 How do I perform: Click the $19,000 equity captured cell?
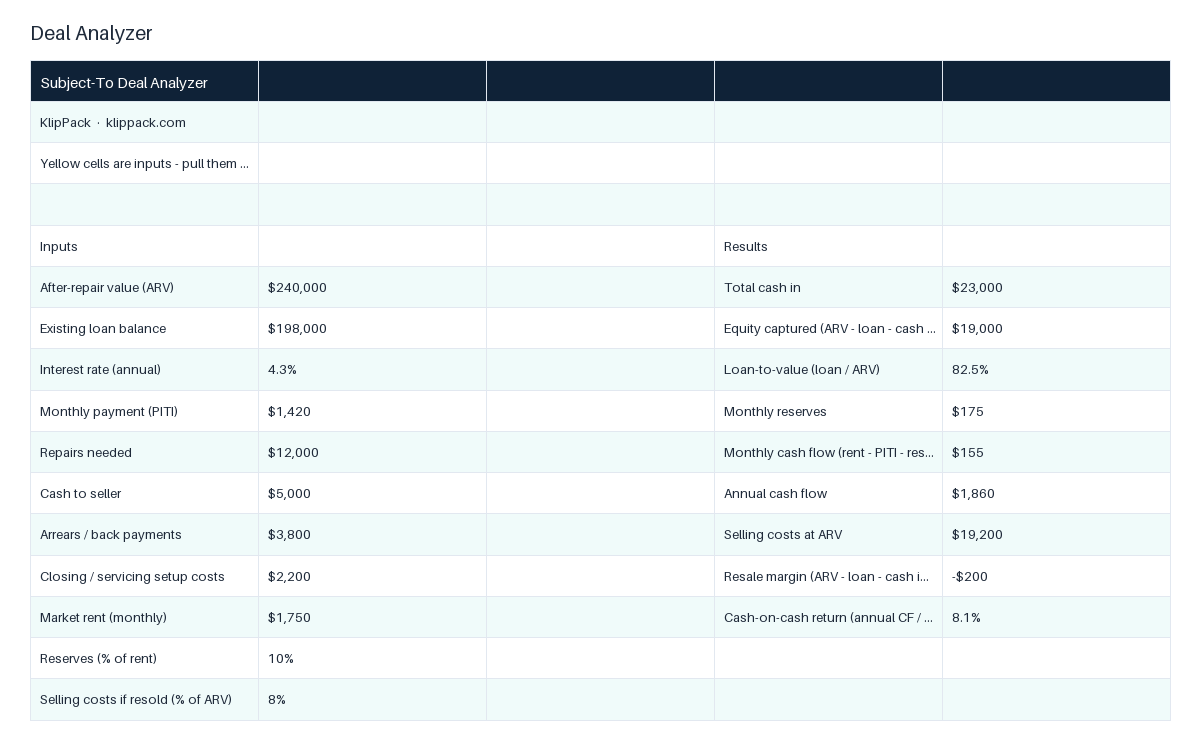[1056, 328]
